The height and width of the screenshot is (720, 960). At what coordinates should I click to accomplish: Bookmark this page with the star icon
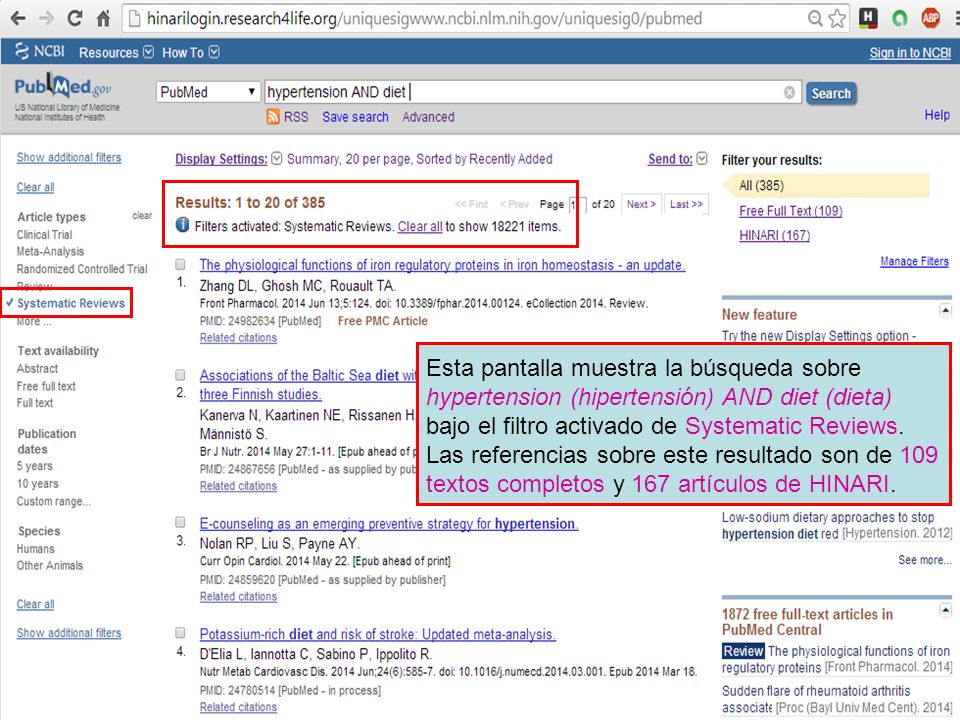coord(836,18)
